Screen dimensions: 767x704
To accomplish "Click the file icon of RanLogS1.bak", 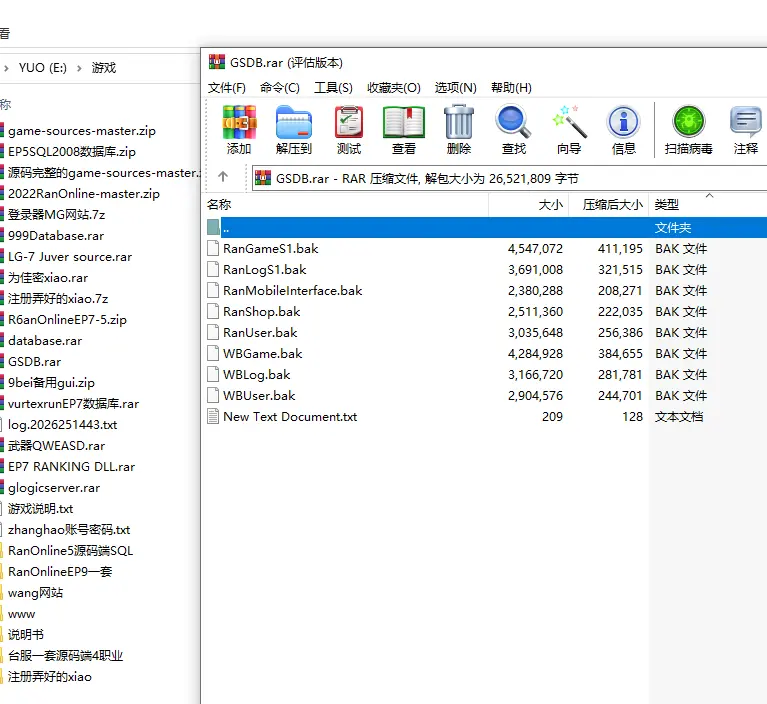I will pos(213,269).
